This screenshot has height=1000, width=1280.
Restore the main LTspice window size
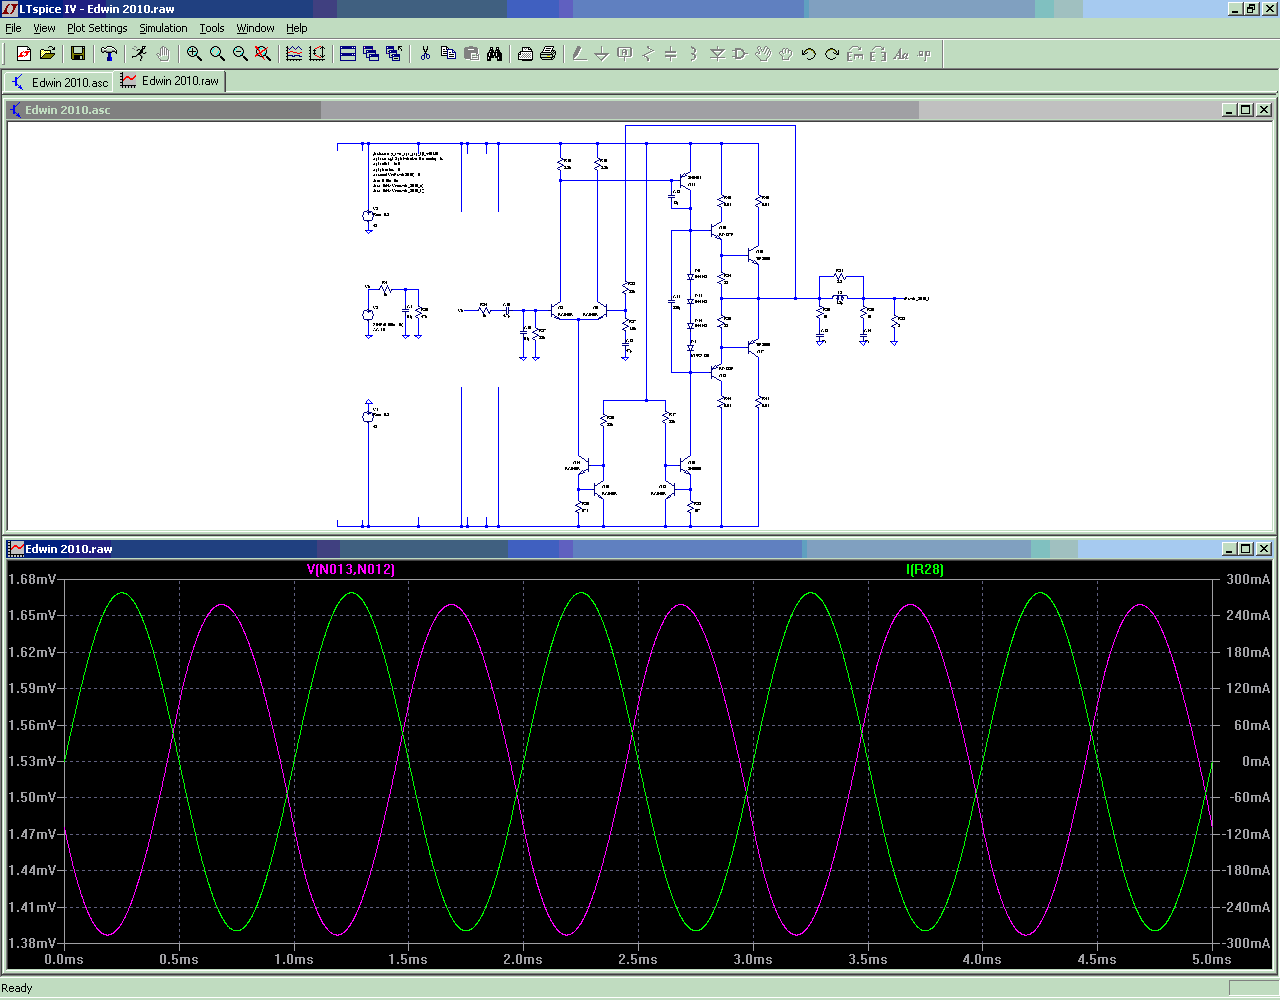tap(1250, 8)
